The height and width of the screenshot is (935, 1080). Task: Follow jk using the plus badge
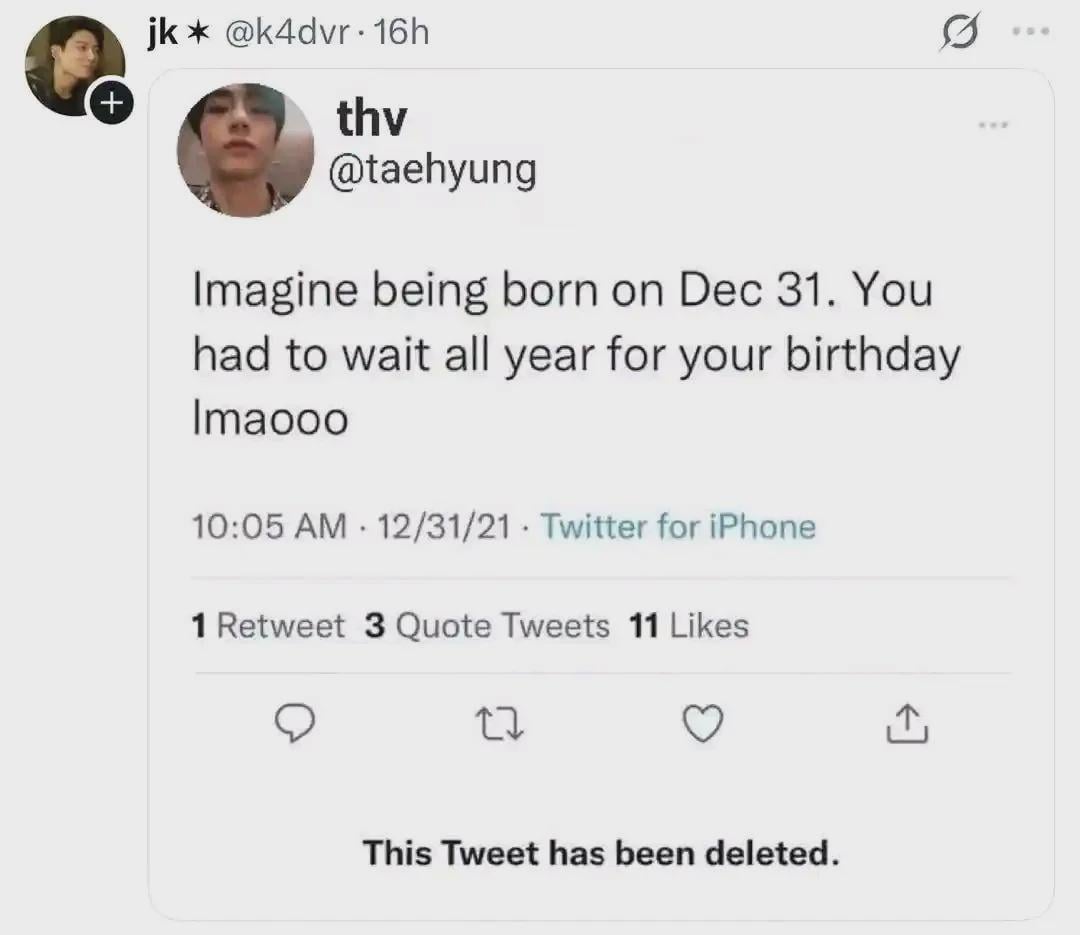112,102
